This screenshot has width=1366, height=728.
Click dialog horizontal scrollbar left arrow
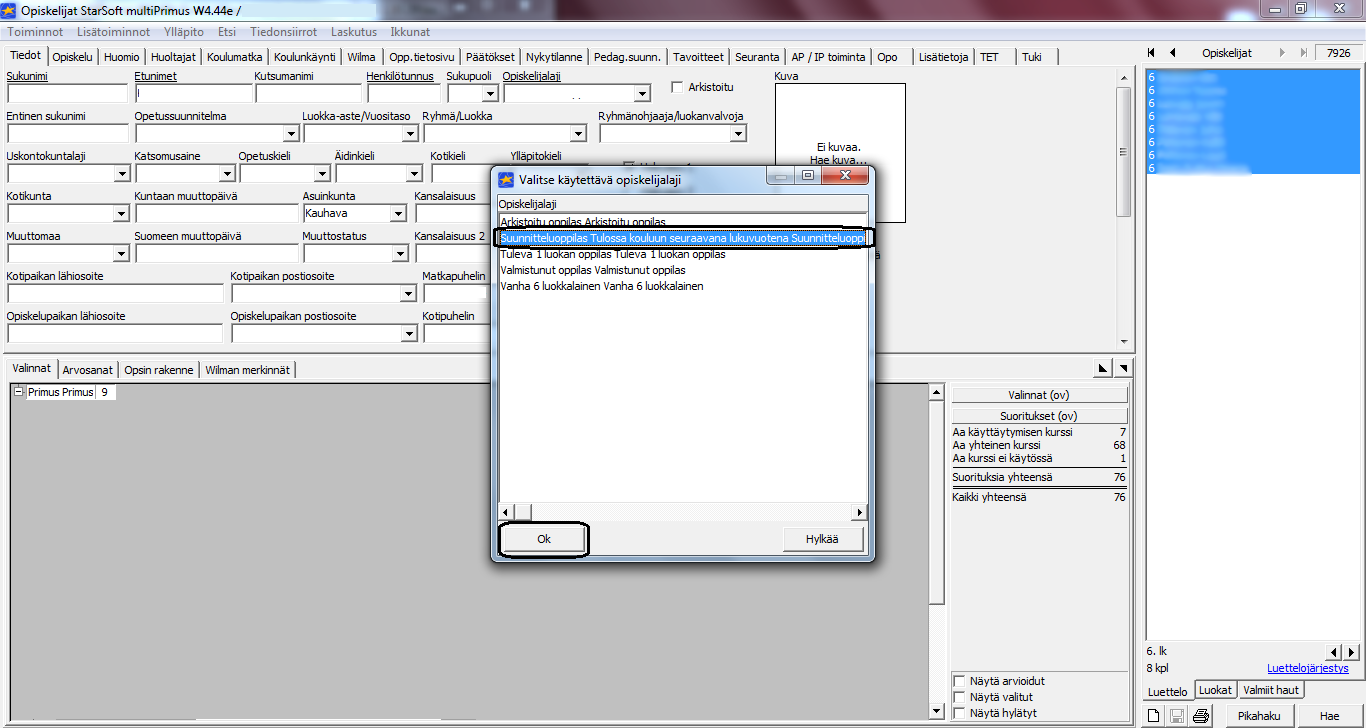click(x=506, y=512)
